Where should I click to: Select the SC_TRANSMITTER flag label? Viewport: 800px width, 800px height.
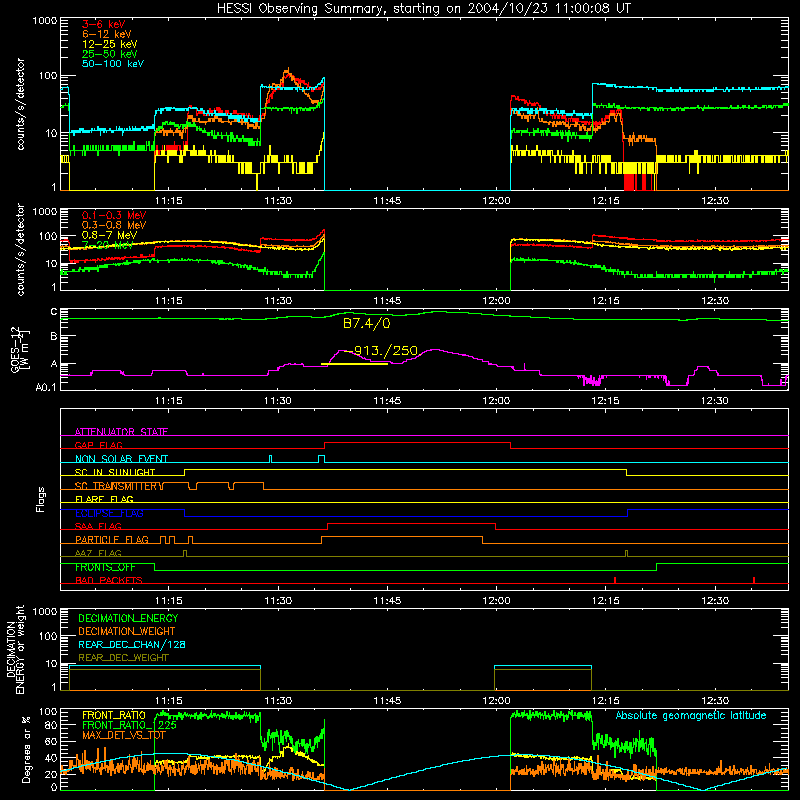[118, 486]
